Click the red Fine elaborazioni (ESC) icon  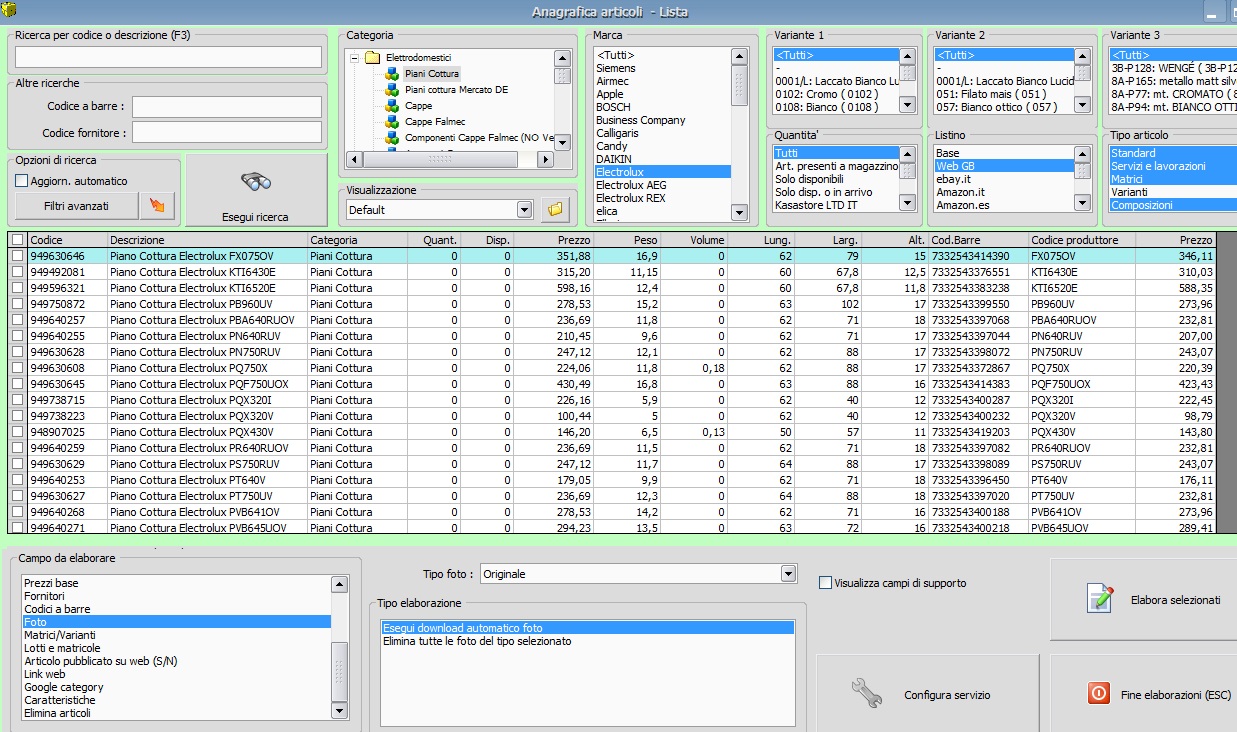click(x=1097, y=693)
